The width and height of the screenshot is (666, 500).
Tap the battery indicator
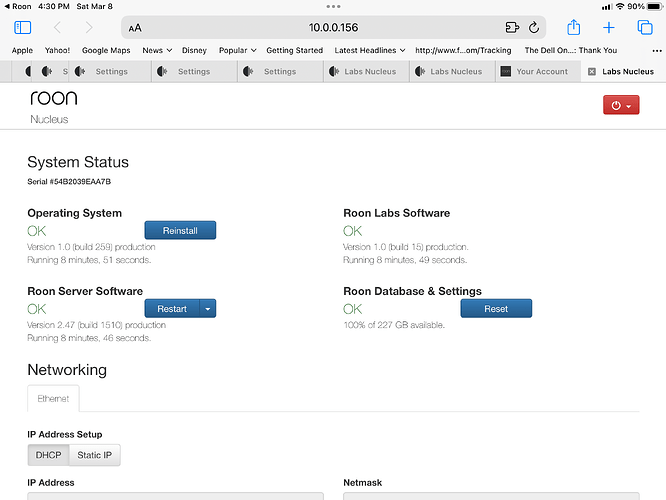pos(655,6)
